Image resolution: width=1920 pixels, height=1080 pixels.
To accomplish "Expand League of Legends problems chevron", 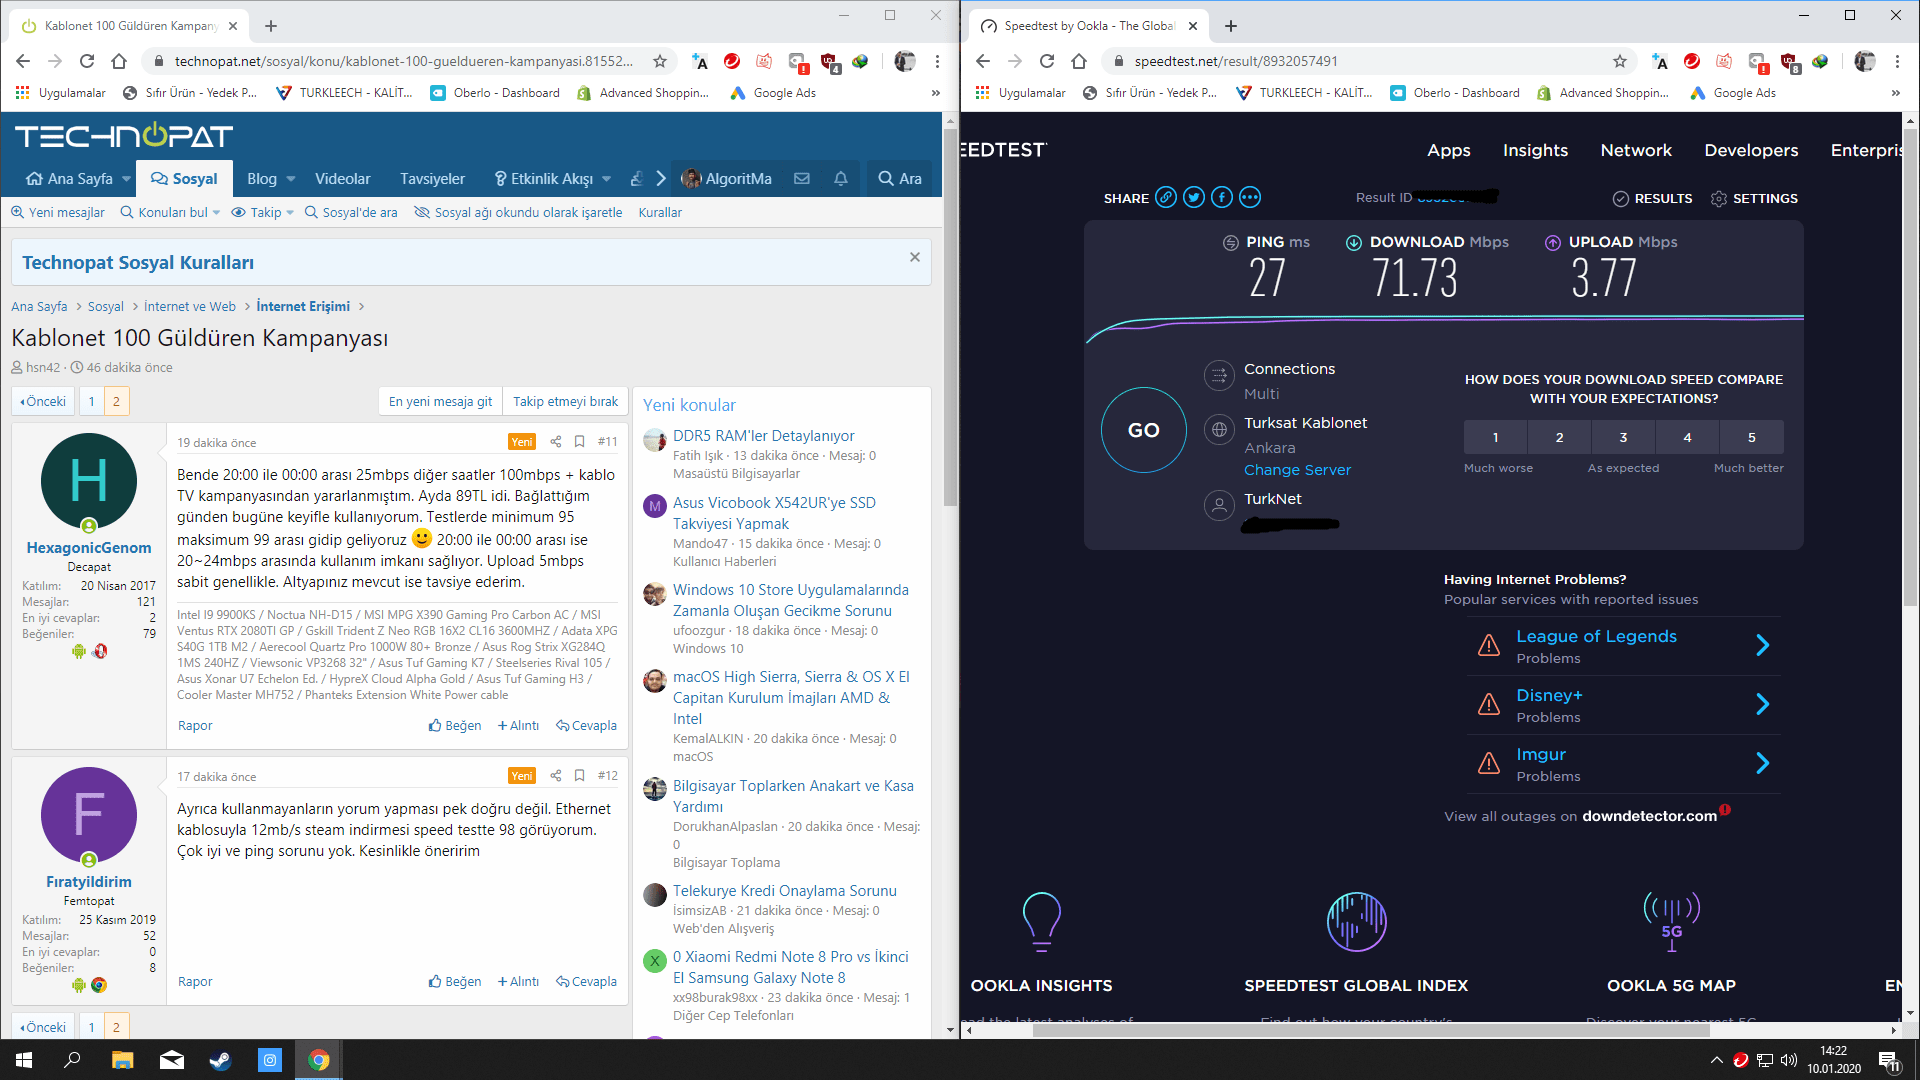I will coord(1762,645).
